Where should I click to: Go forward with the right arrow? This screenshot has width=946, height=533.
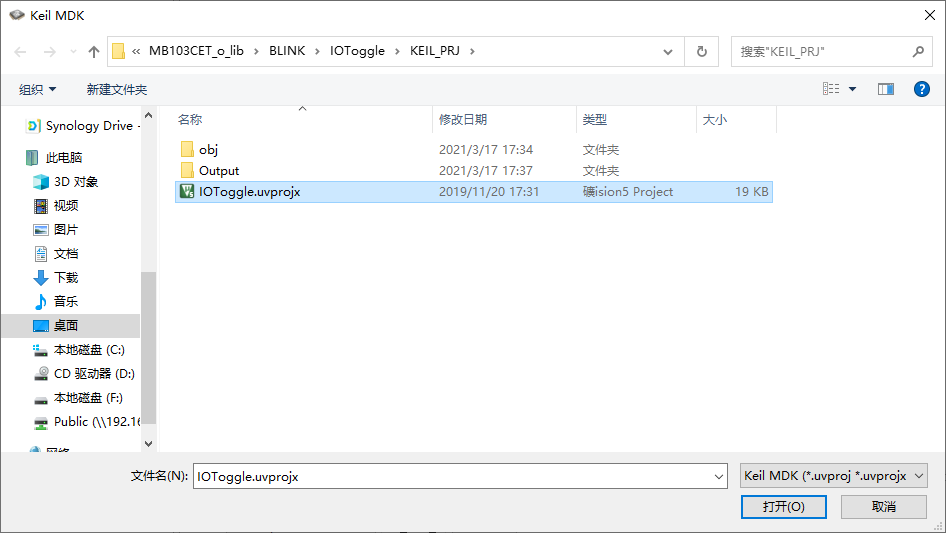(49, 52)
